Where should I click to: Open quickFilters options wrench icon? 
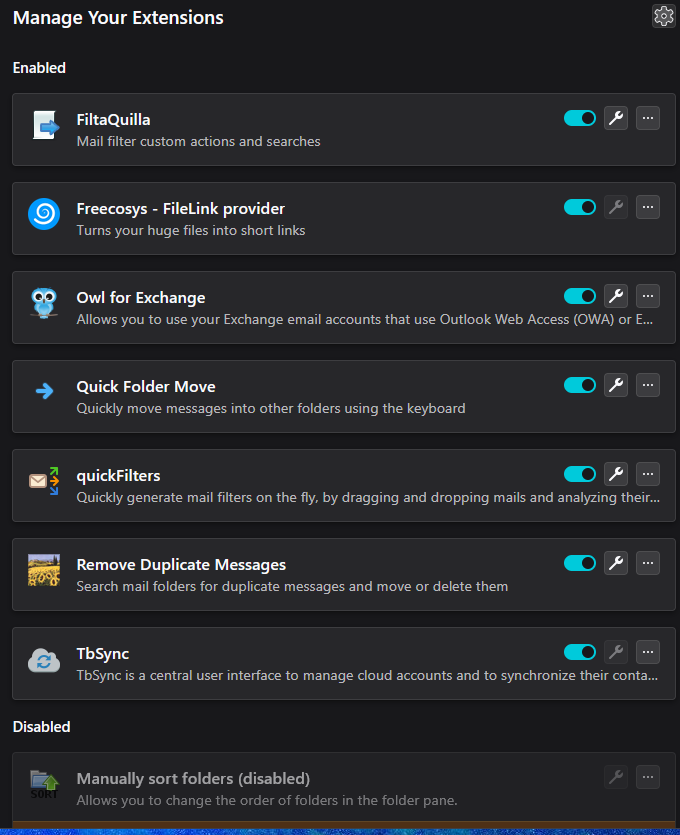(616, 475)
